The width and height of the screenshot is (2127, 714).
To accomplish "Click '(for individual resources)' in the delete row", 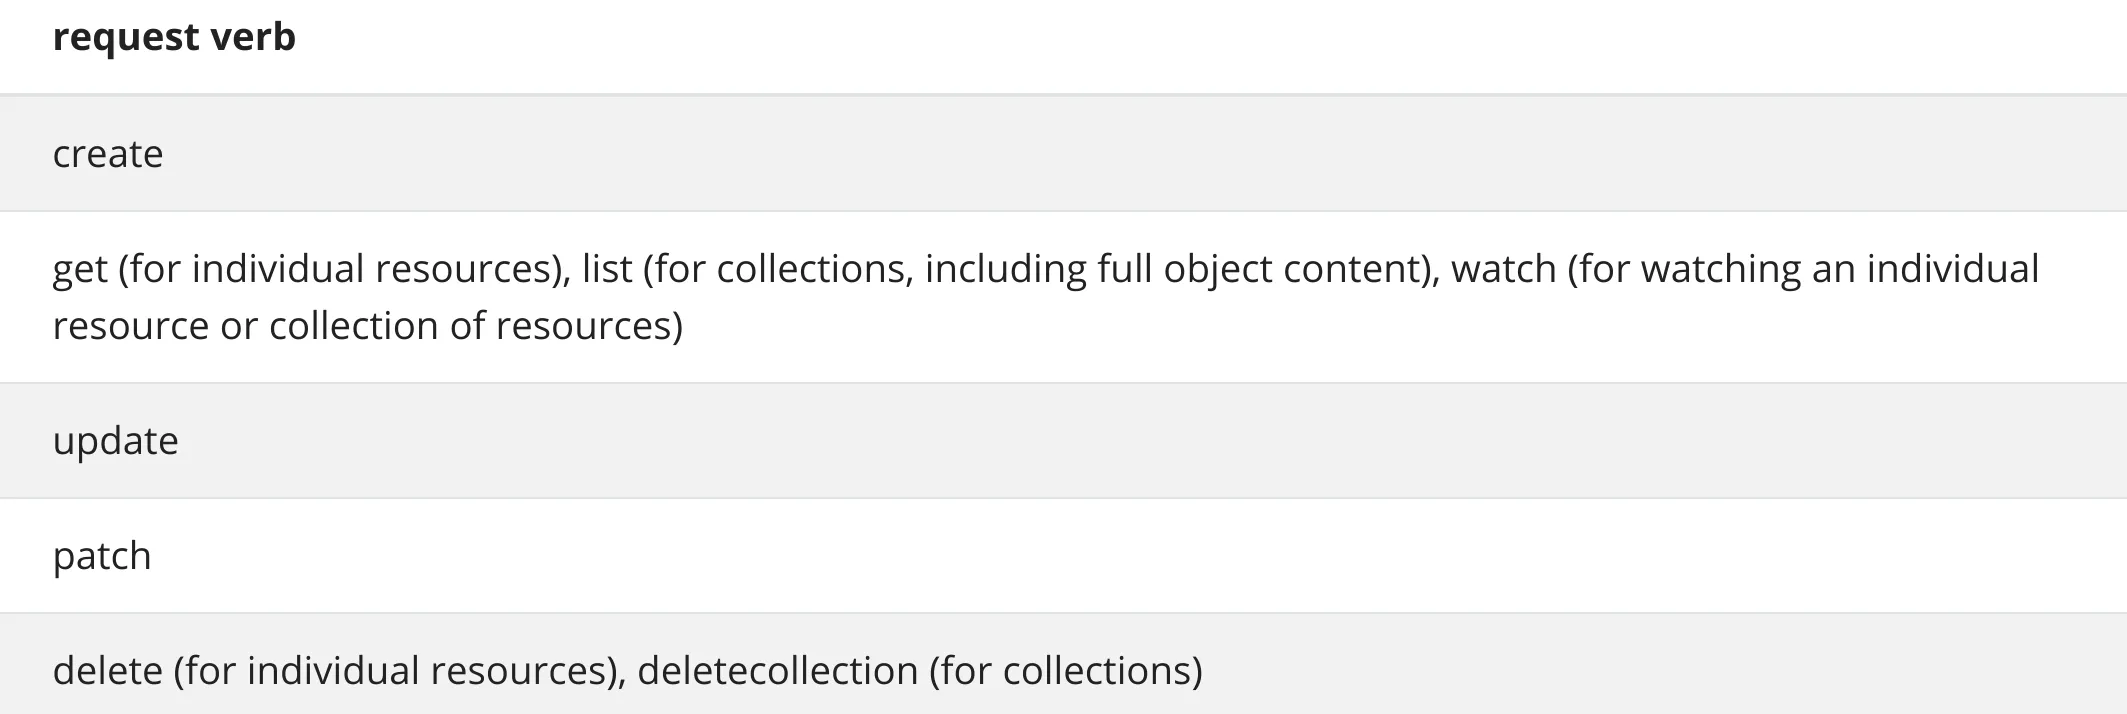I will [x=399, y=671].
